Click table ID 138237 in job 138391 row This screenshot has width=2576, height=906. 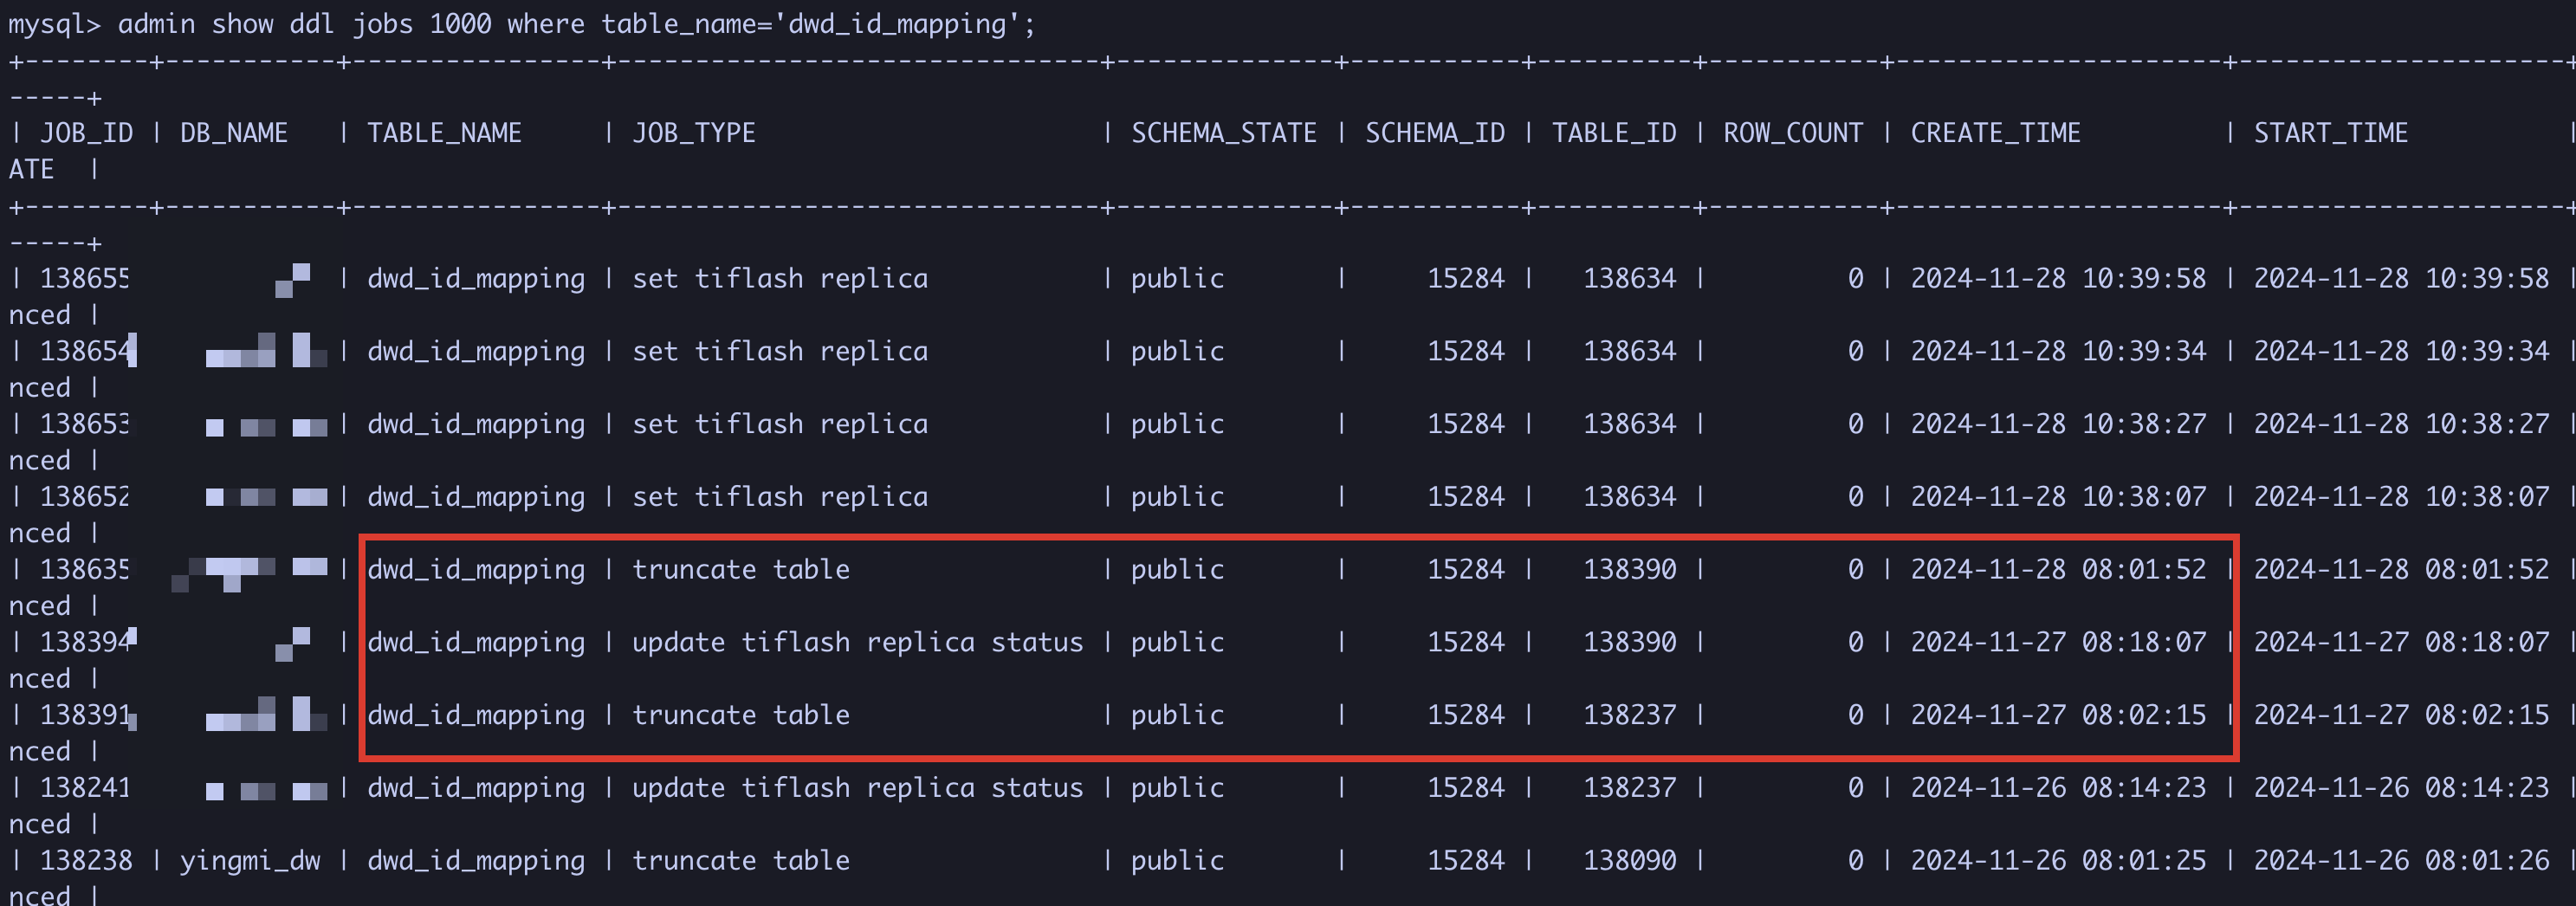click(1629, 715)
